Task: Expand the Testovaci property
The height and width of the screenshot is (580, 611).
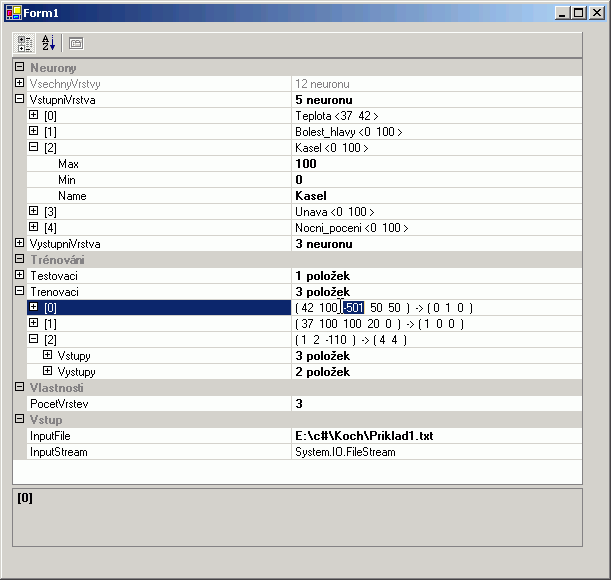Action: [x=19, y=275]
